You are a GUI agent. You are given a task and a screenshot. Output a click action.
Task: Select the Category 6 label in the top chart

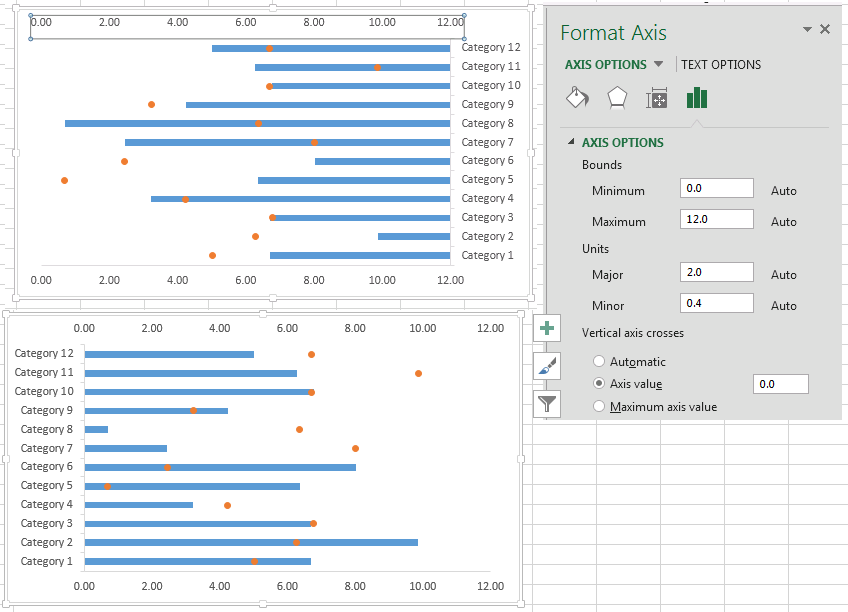[x=487, y=161]
